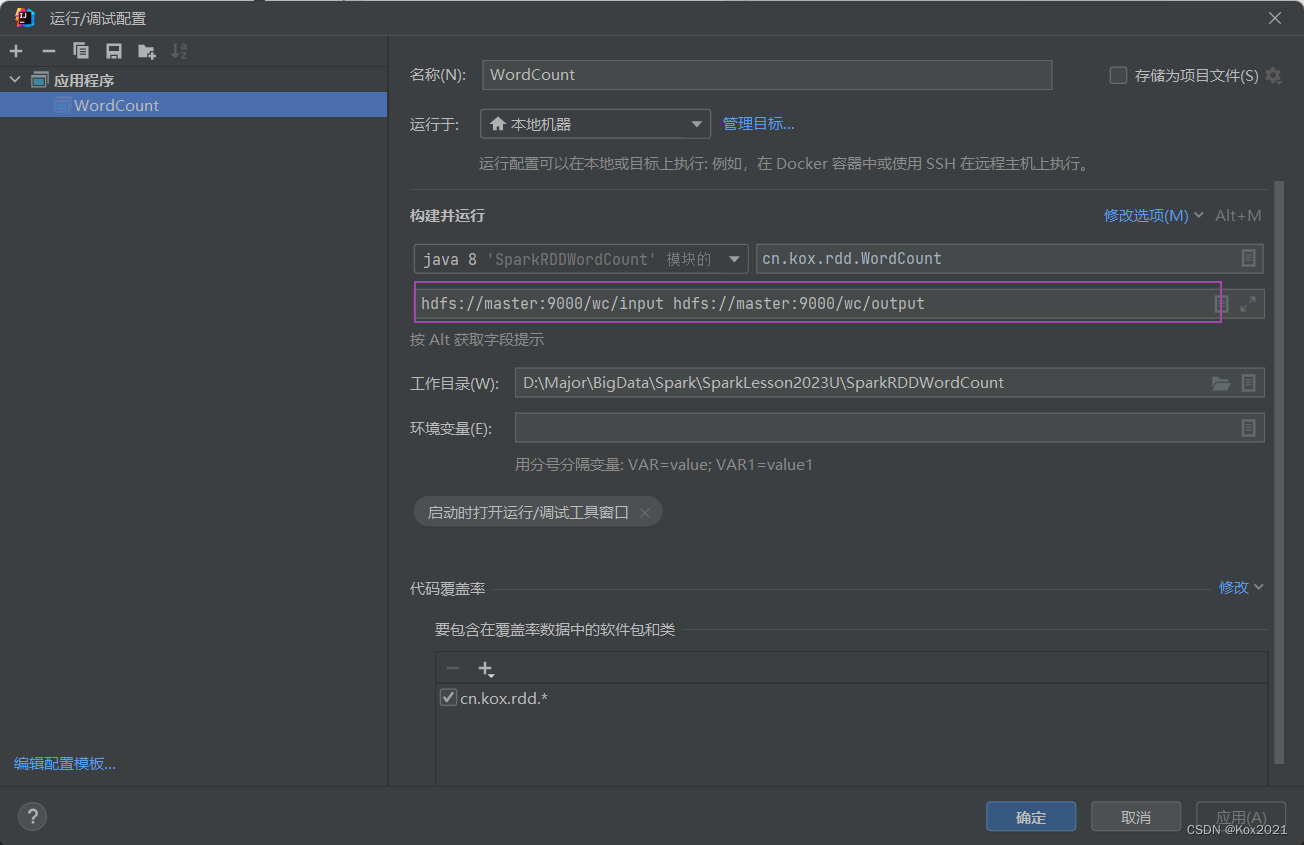1304x845 pixels.
Task: Uncheck the cn.kox.rdd.* coverage checkbox
Action: [x=448, y=698]
